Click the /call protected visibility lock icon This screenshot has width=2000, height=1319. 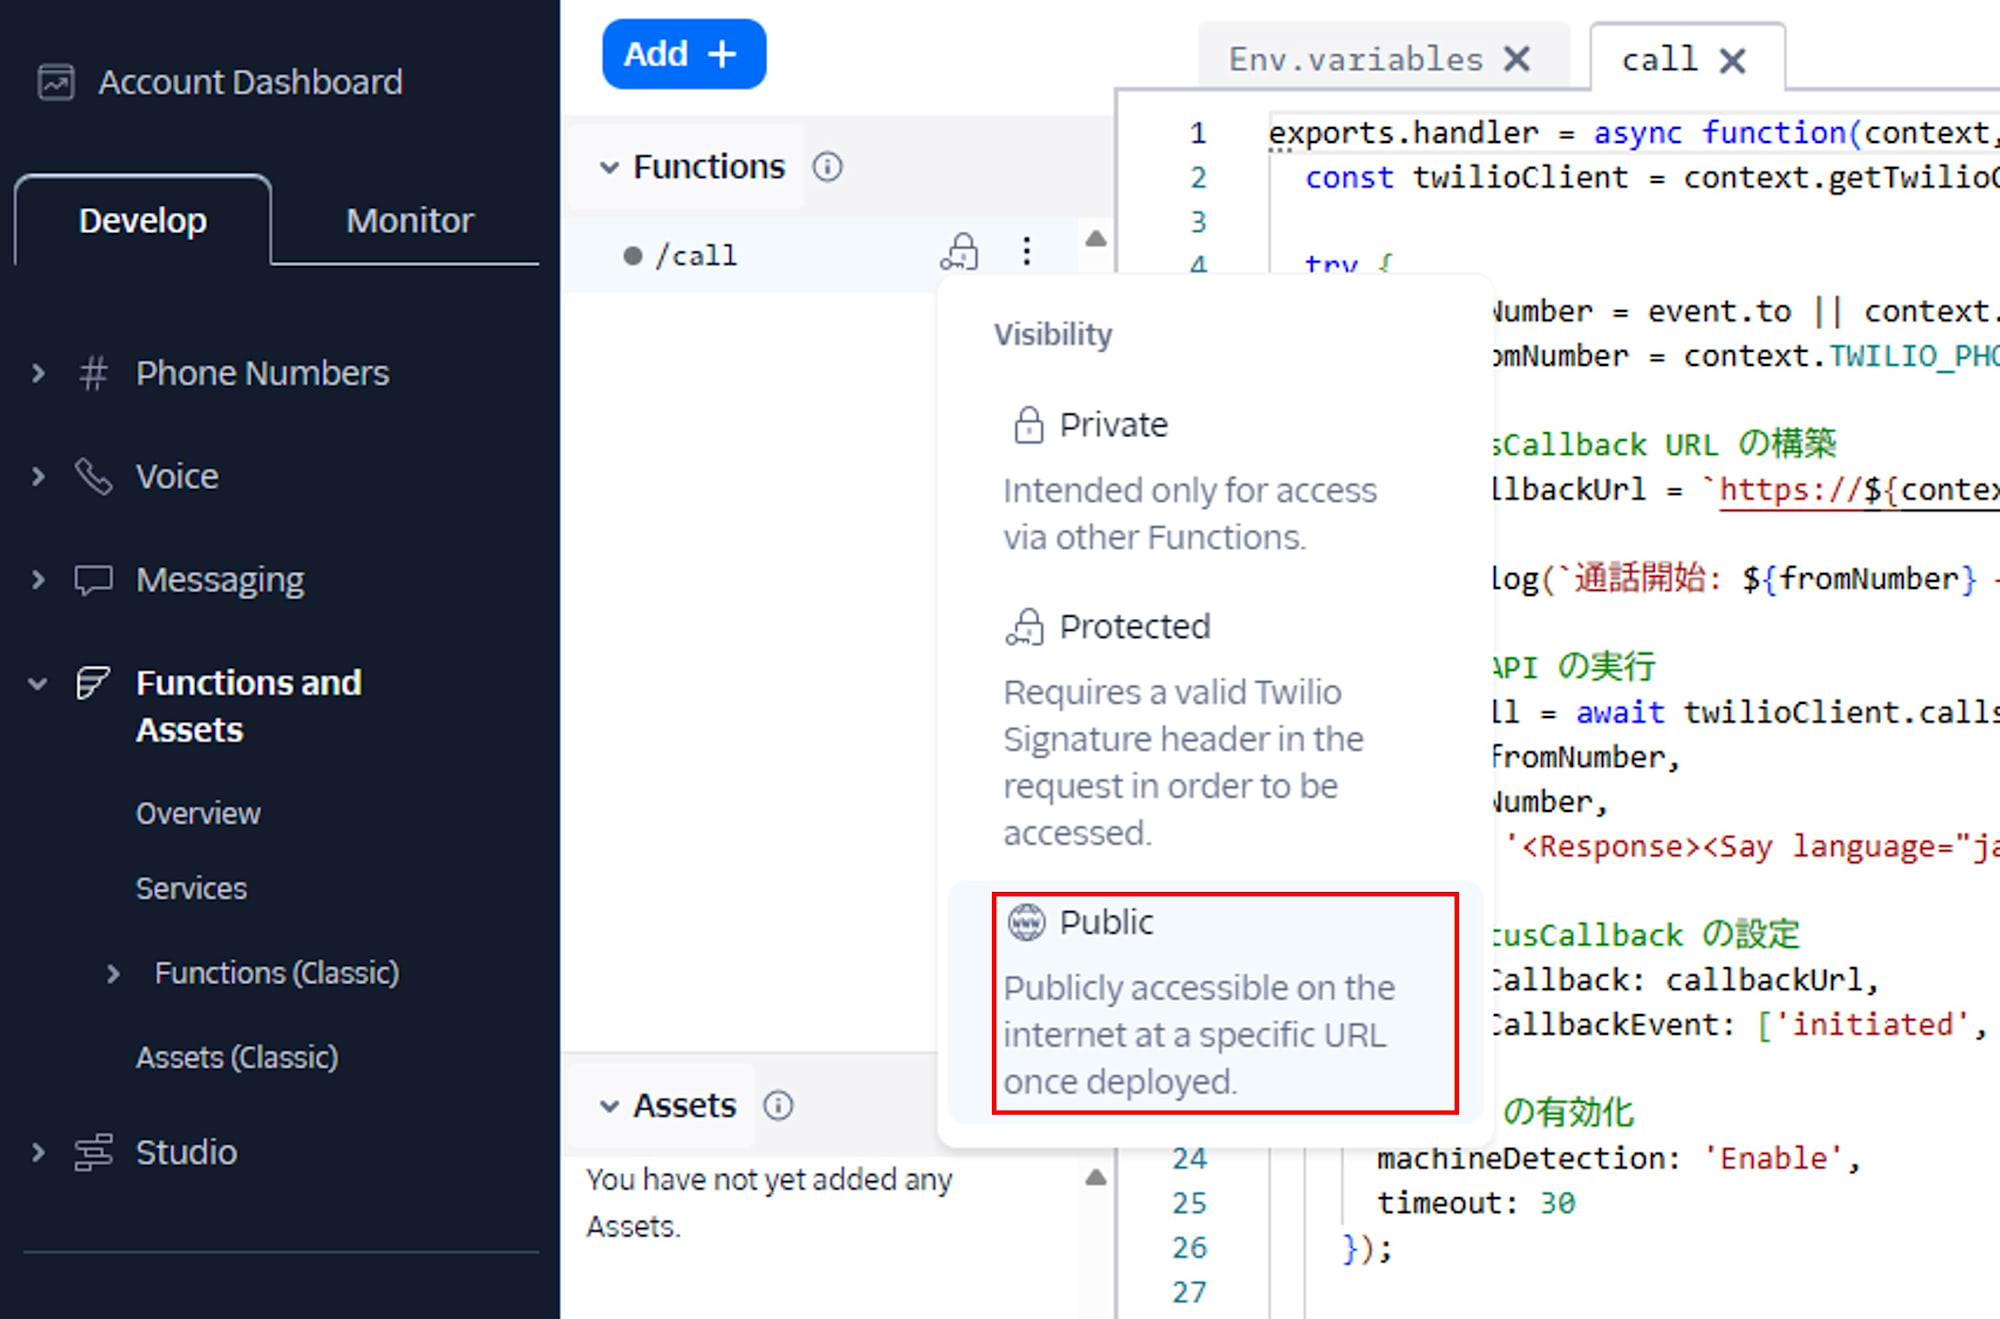pyautogui.click(x=960, y=252)
